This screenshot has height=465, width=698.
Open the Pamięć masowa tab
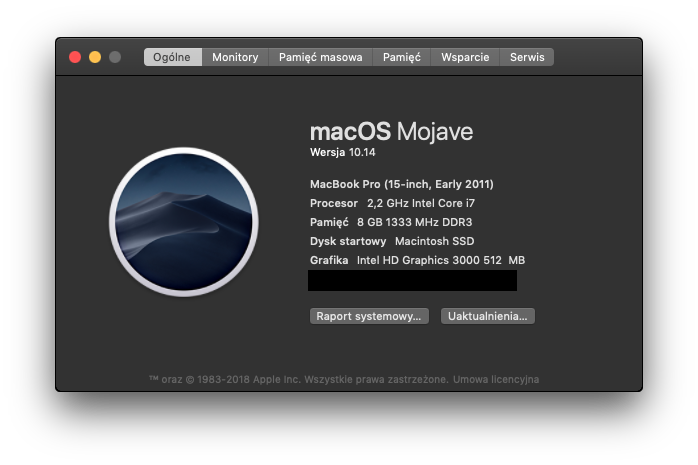[321, 57]
